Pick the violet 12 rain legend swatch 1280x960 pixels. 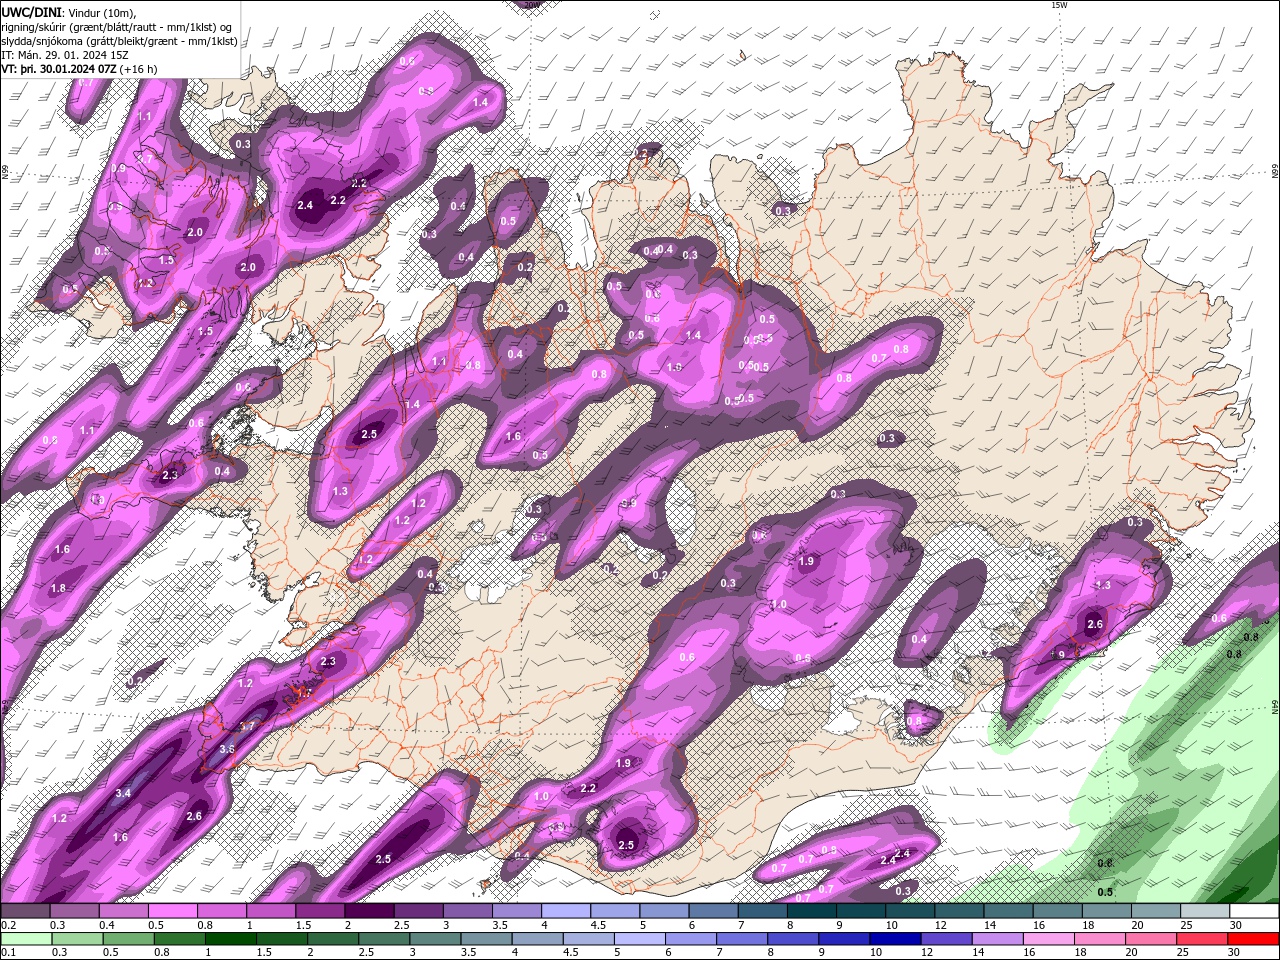(x=945, y=939)
